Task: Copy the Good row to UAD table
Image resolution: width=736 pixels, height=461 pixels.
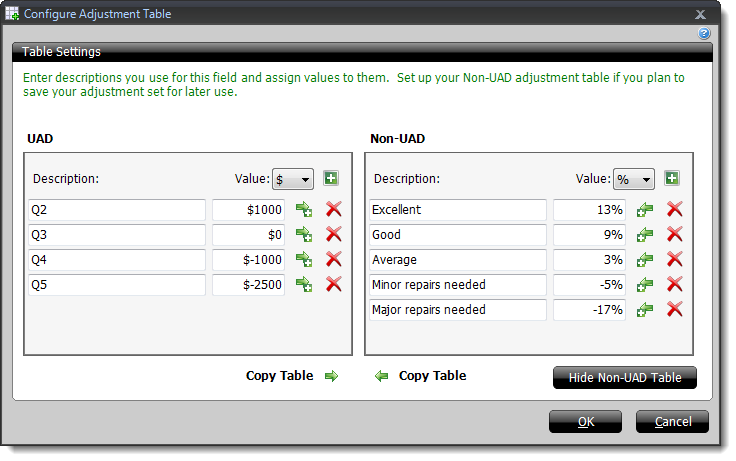Action: 645,235
